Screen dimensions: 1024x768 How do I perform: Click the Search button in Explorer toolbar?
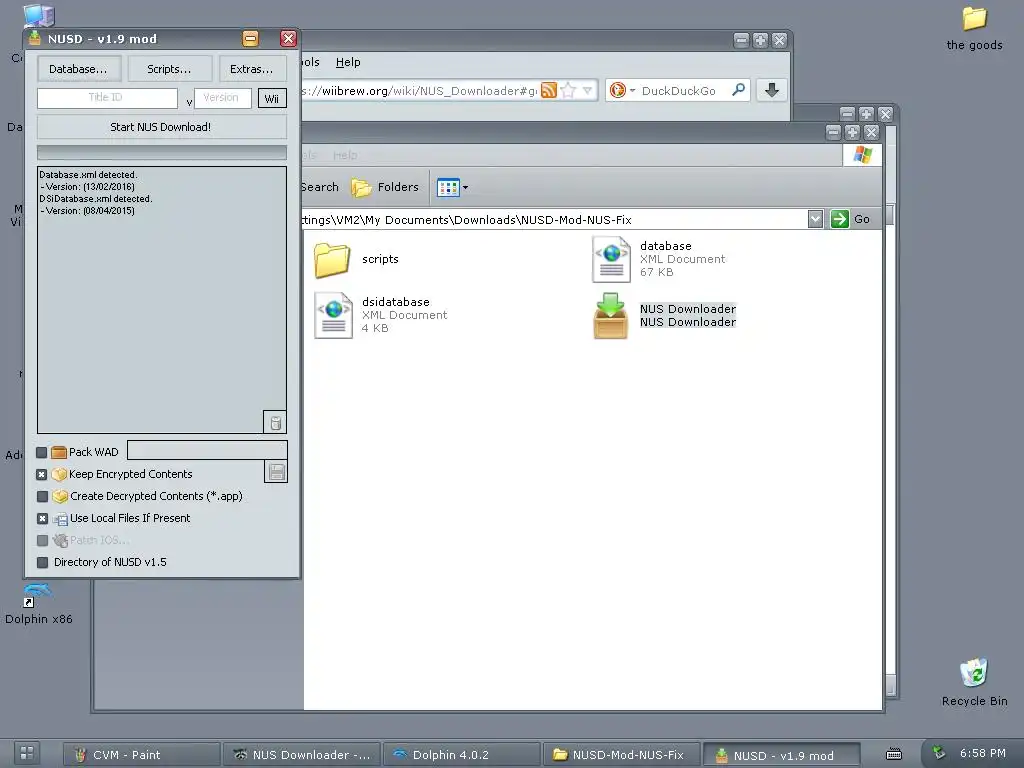coord(320,187)
